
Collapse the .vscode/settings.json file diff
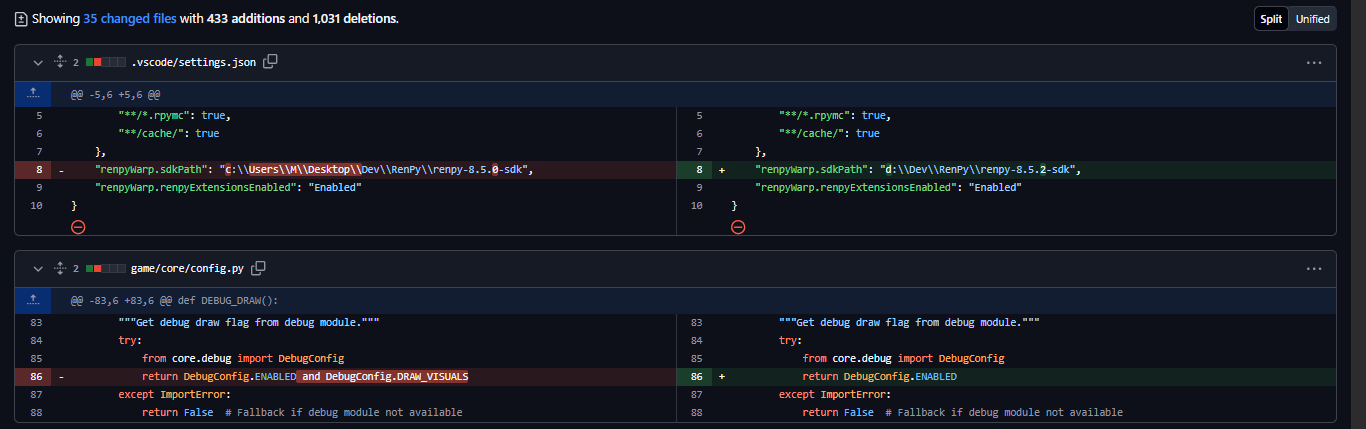click(38, 62)
